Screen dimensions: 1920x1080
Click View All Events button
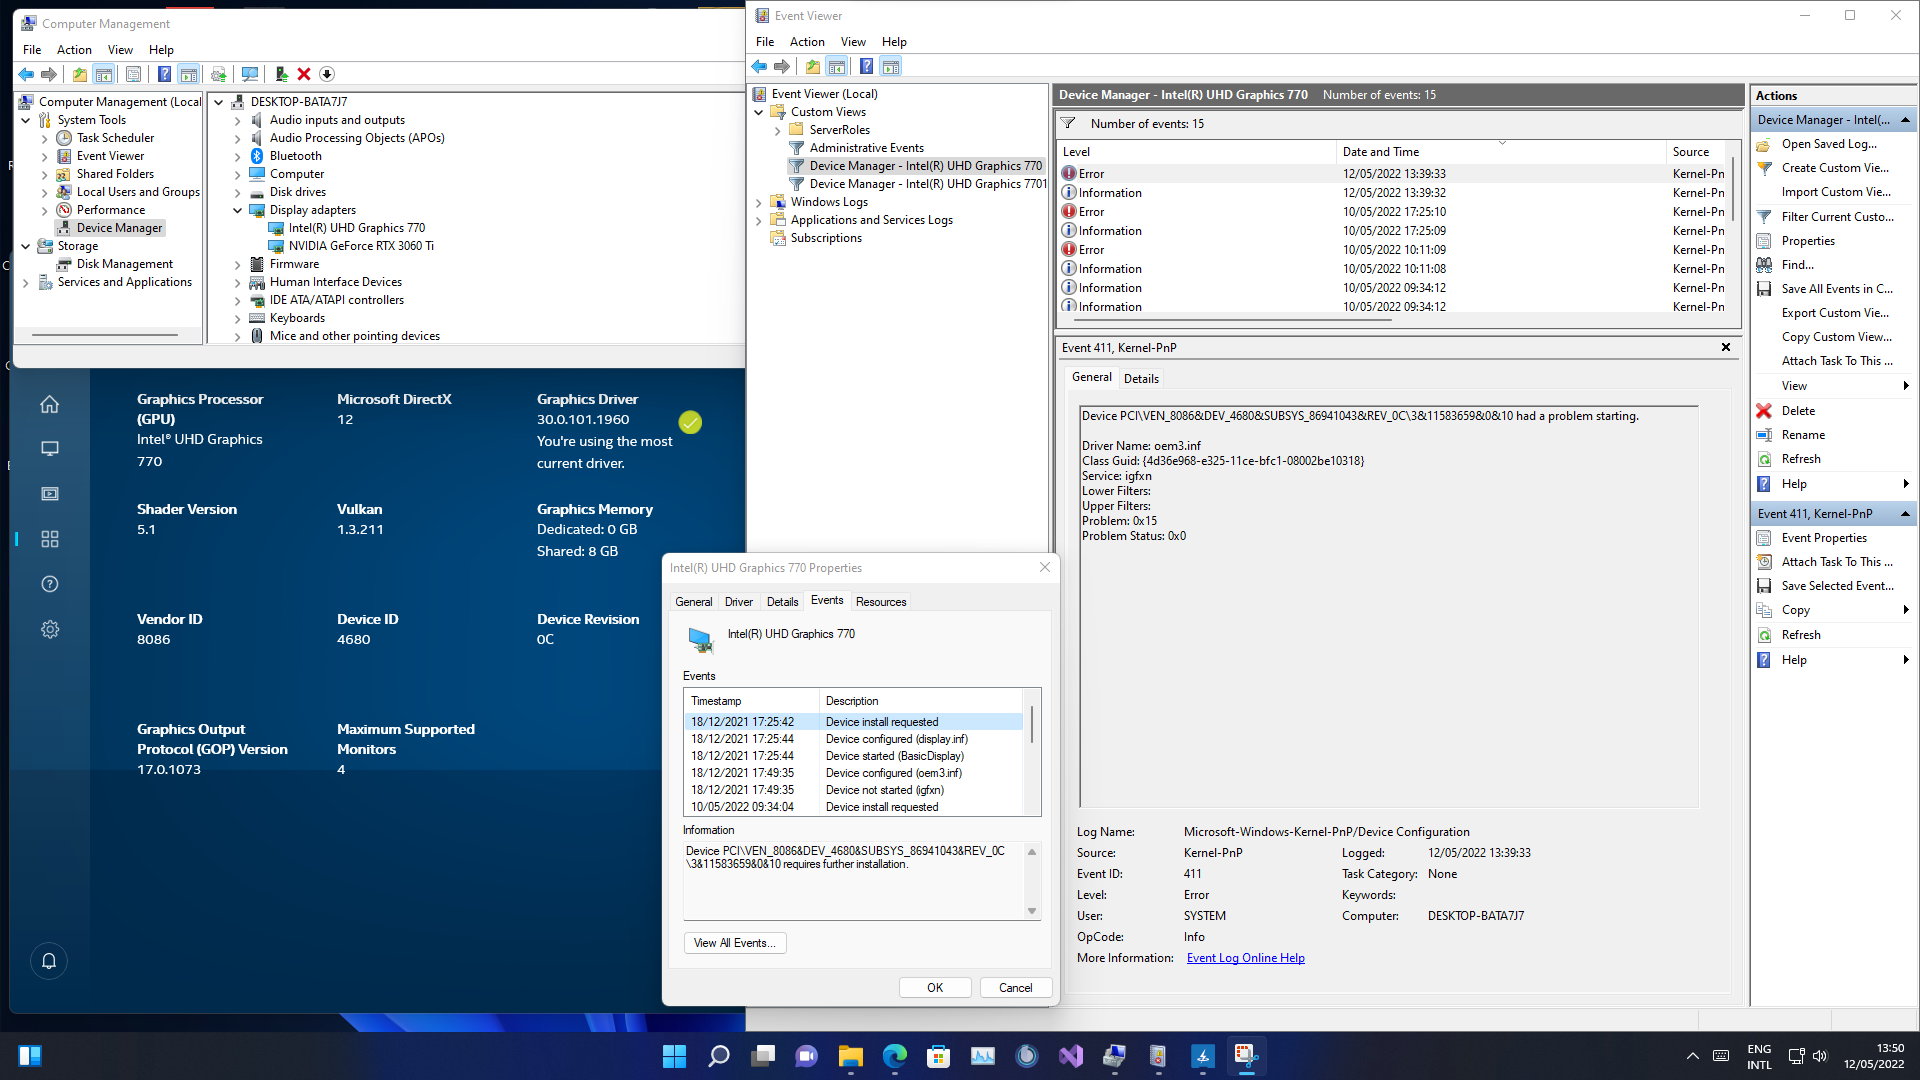(x=734, y=943)
